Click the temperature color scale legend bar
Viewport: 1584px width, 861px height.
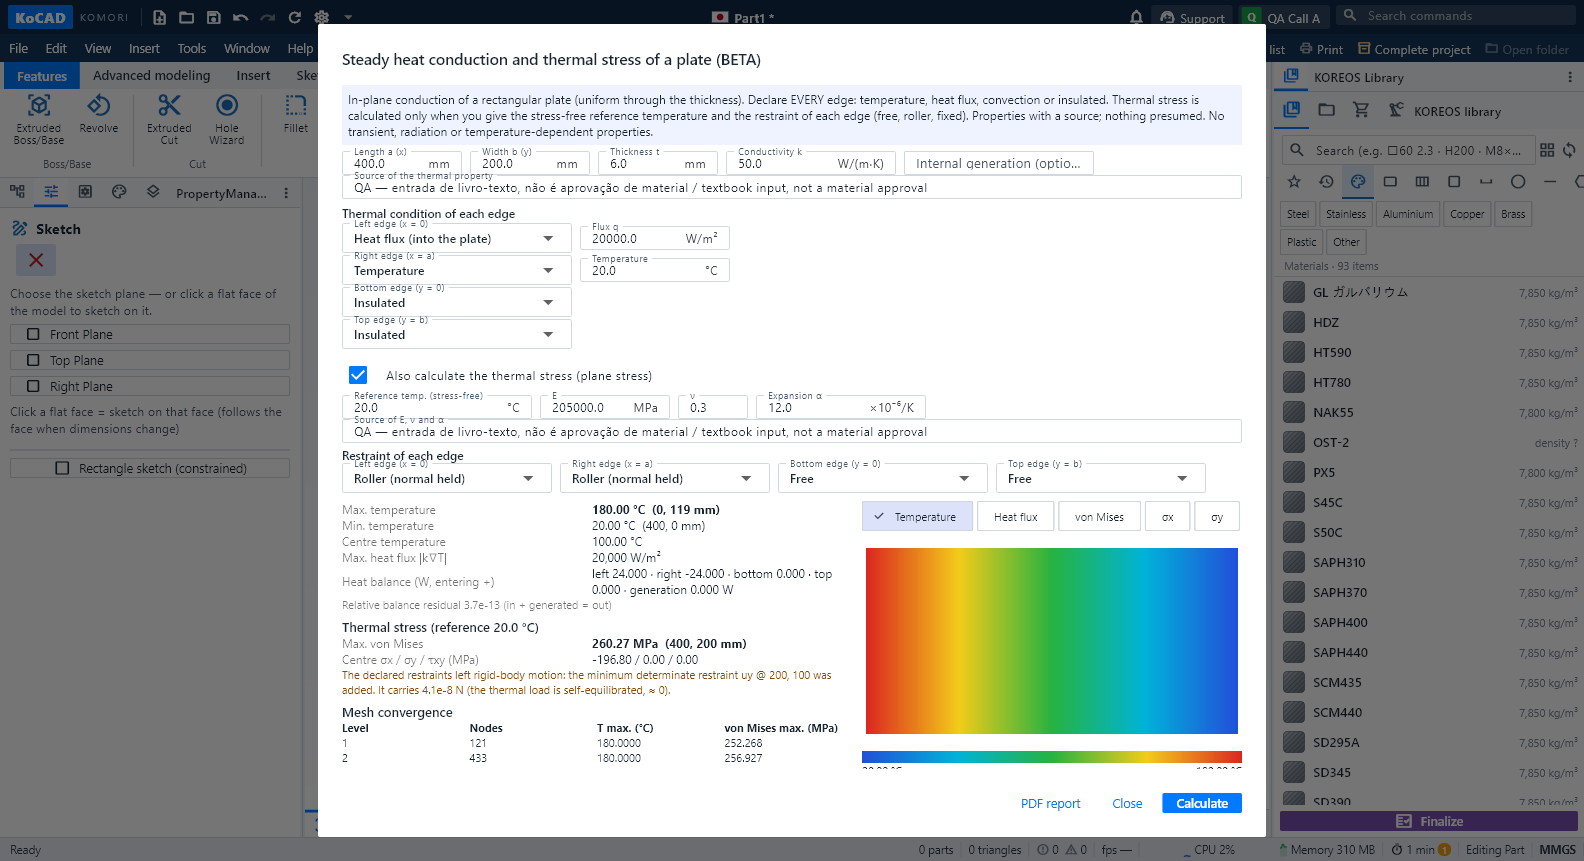coord(1052,757)
